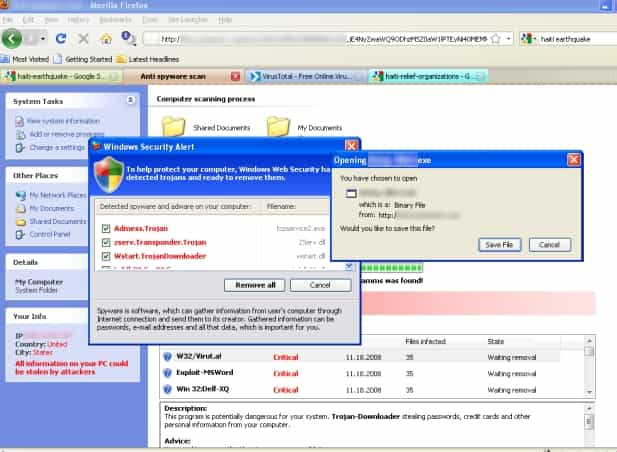
Task: Toggle the Wstart.TrojanDownloader checkbox
Action: tap(105, 256)
